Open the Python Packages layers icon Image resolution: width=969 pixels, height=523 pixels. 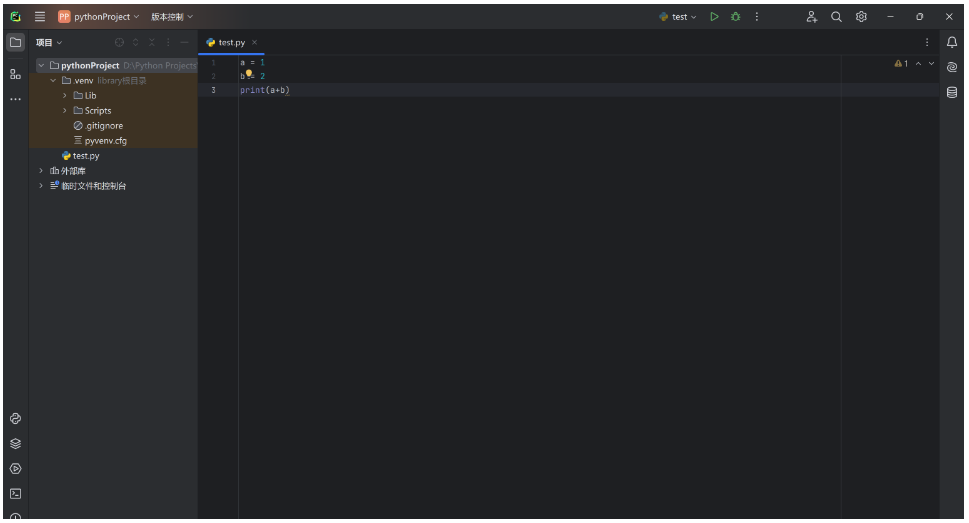point(15,444)
